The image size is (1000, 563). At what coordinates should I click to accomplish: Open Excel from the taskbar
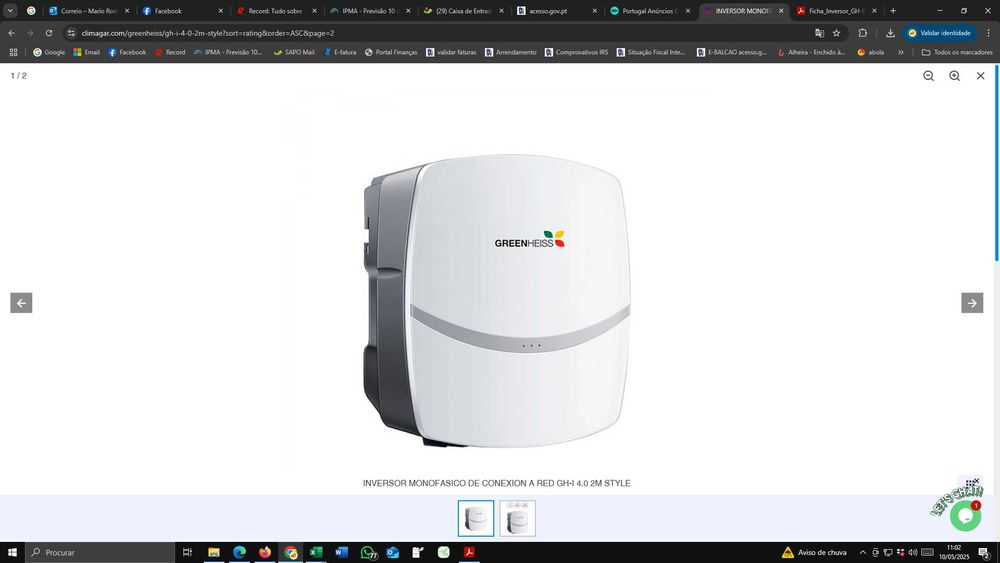click(x=316, y=552)
